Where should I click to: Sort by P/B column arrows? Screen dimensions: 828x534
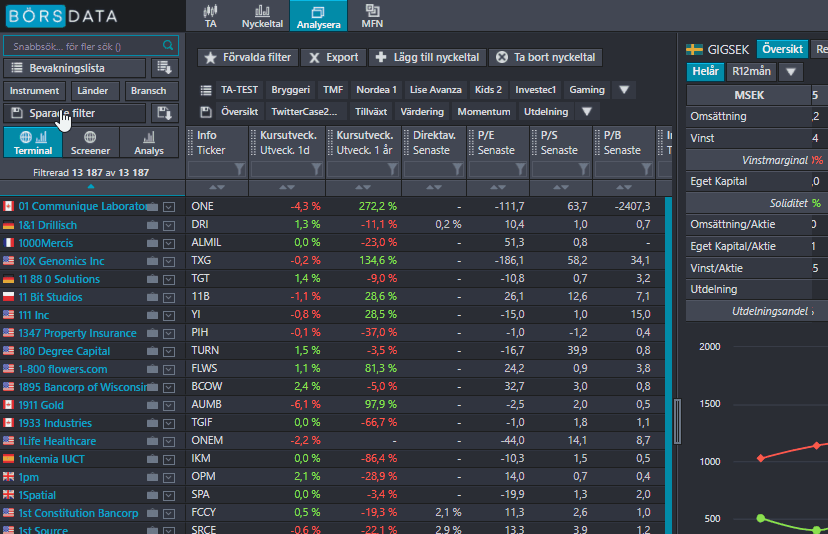624,188
